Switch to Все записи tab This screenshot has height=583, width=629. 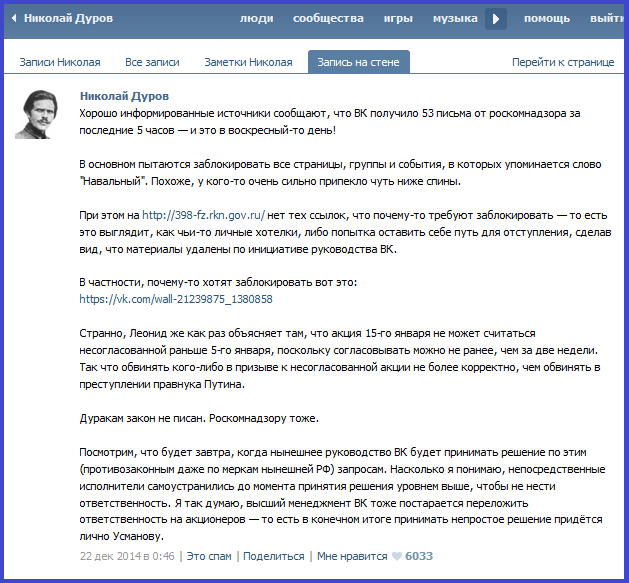pyautogui.click(x=152, y=62)
